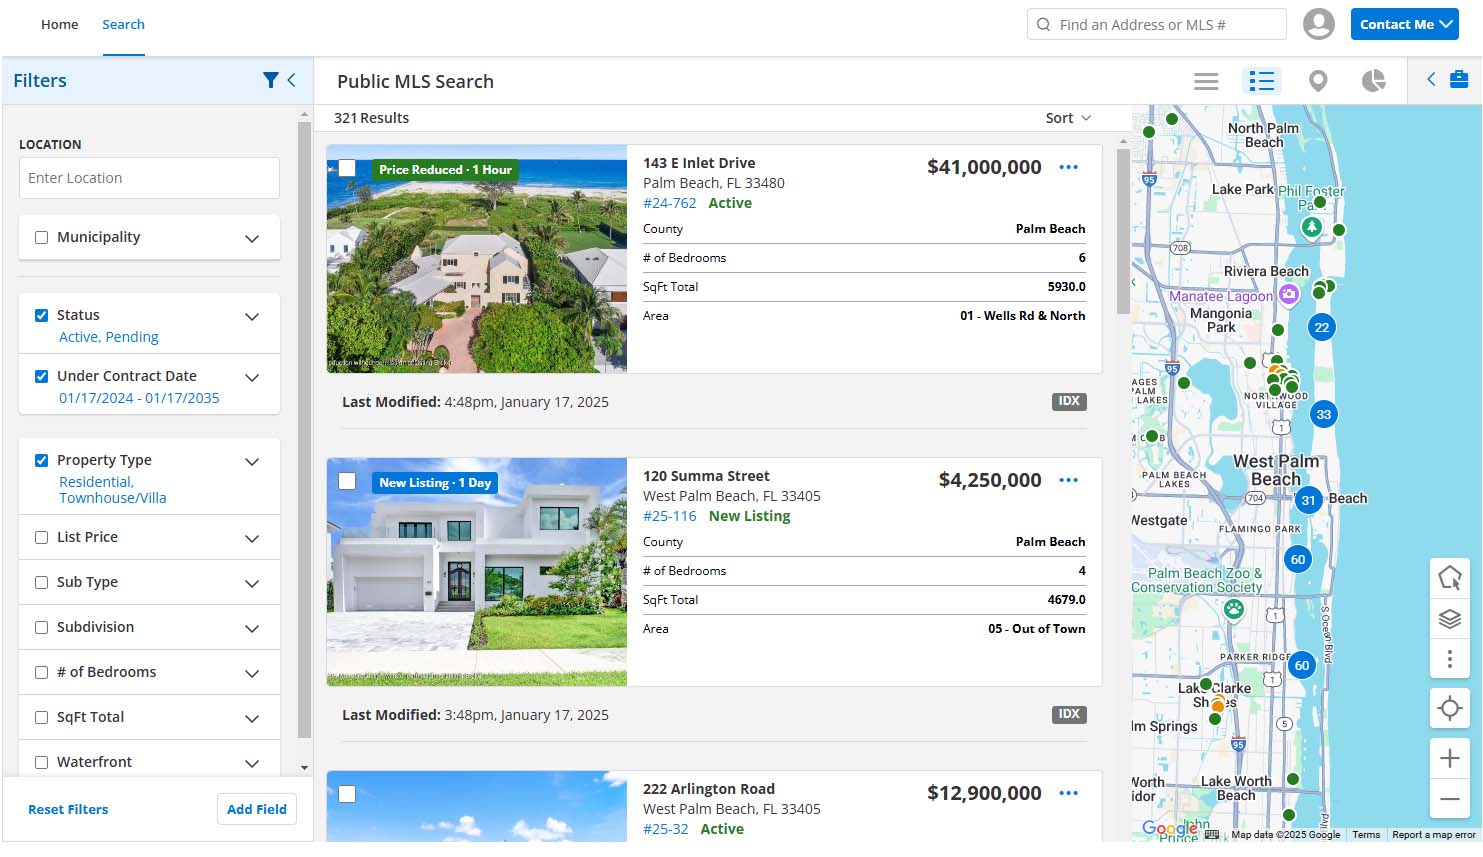Switch to compact list view icon

[x=1206, y=81]
